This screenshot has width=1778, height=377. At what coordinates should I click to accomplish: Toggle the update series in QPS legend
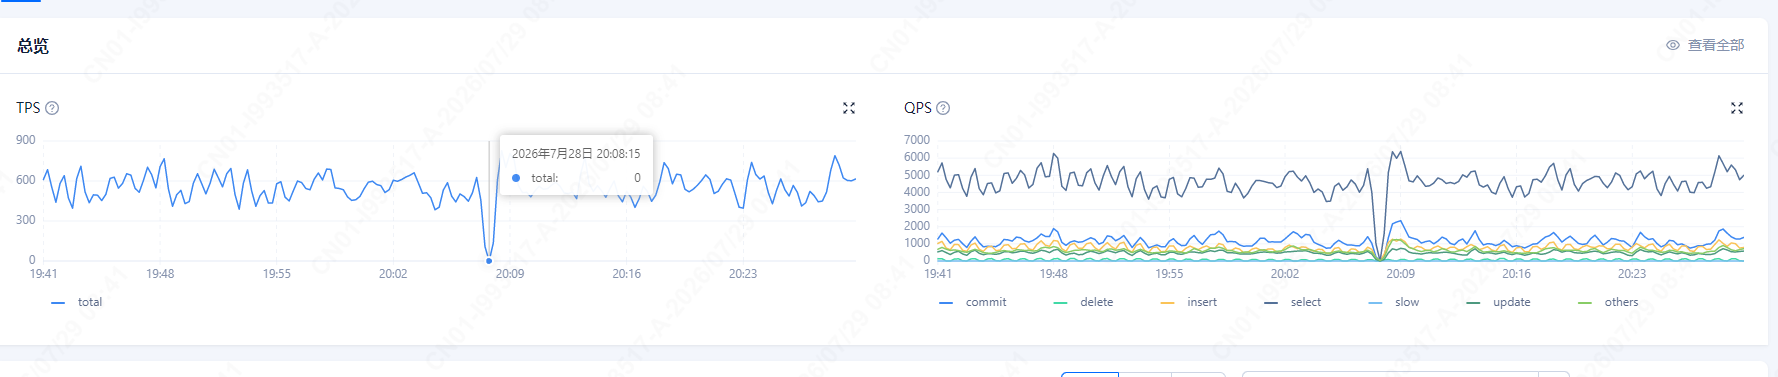point(1498,302)
